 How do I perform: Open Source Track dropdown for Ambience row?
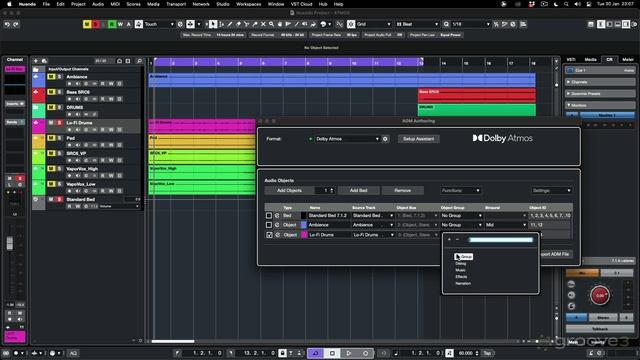[x=373, y=225]
